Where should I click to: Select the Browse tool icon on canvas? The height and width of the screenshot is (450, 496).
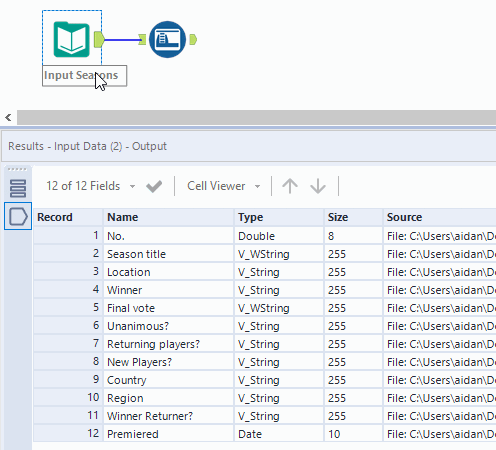(x=167, y=39)
